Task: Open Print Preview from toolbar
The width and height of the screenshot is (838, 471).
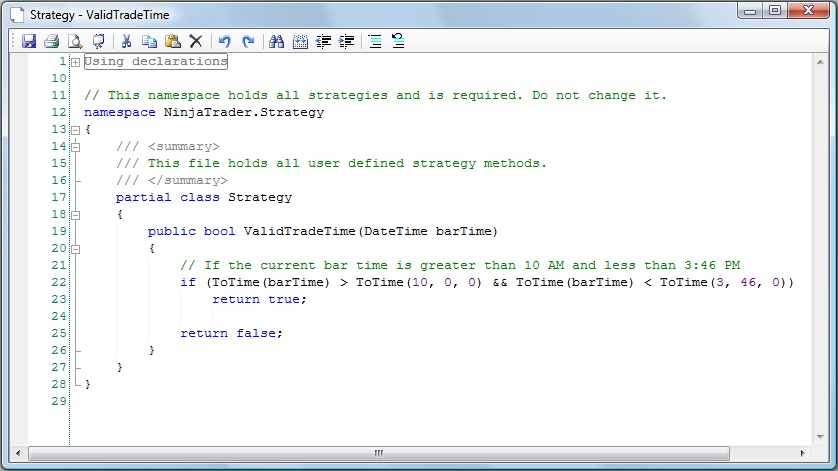Action: tap(74, 41)
